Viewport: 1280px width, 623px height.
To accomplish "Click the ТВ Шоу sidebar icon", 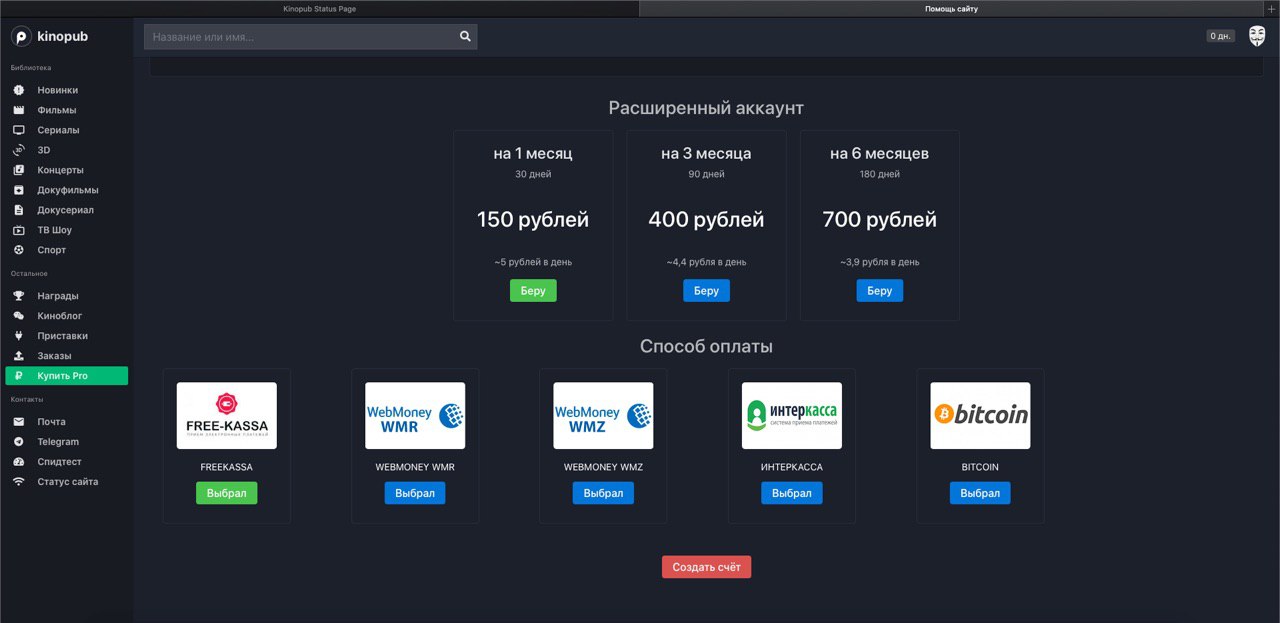I will [18, 230].
